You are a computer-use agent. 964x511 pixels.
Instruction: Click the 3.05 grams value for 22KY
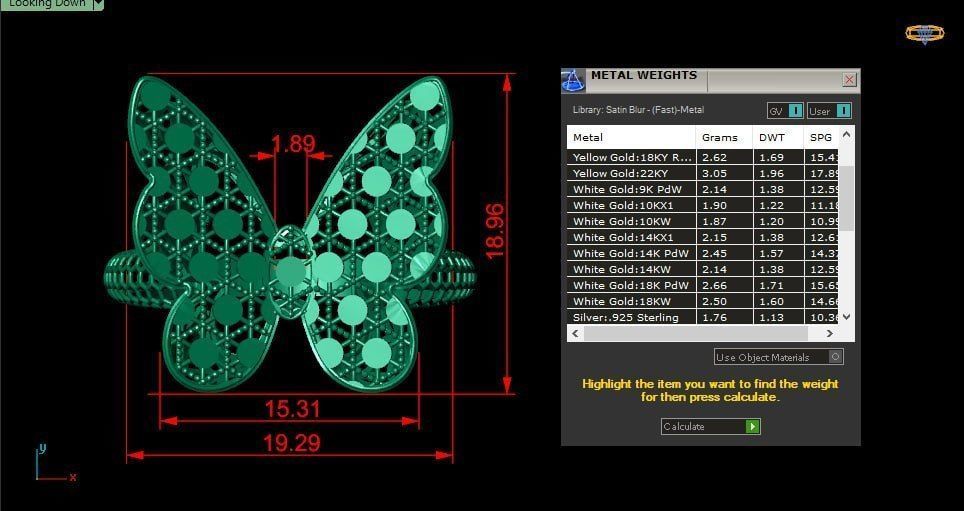click(714, 173)
